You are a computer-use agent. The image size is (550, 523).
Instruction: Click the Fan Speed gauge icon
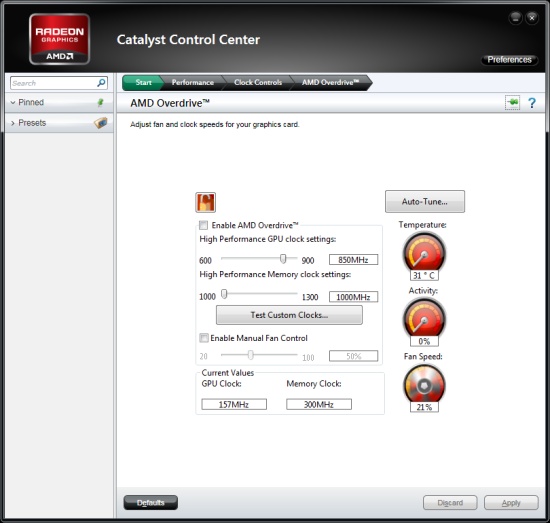click(x=424, y=384)
